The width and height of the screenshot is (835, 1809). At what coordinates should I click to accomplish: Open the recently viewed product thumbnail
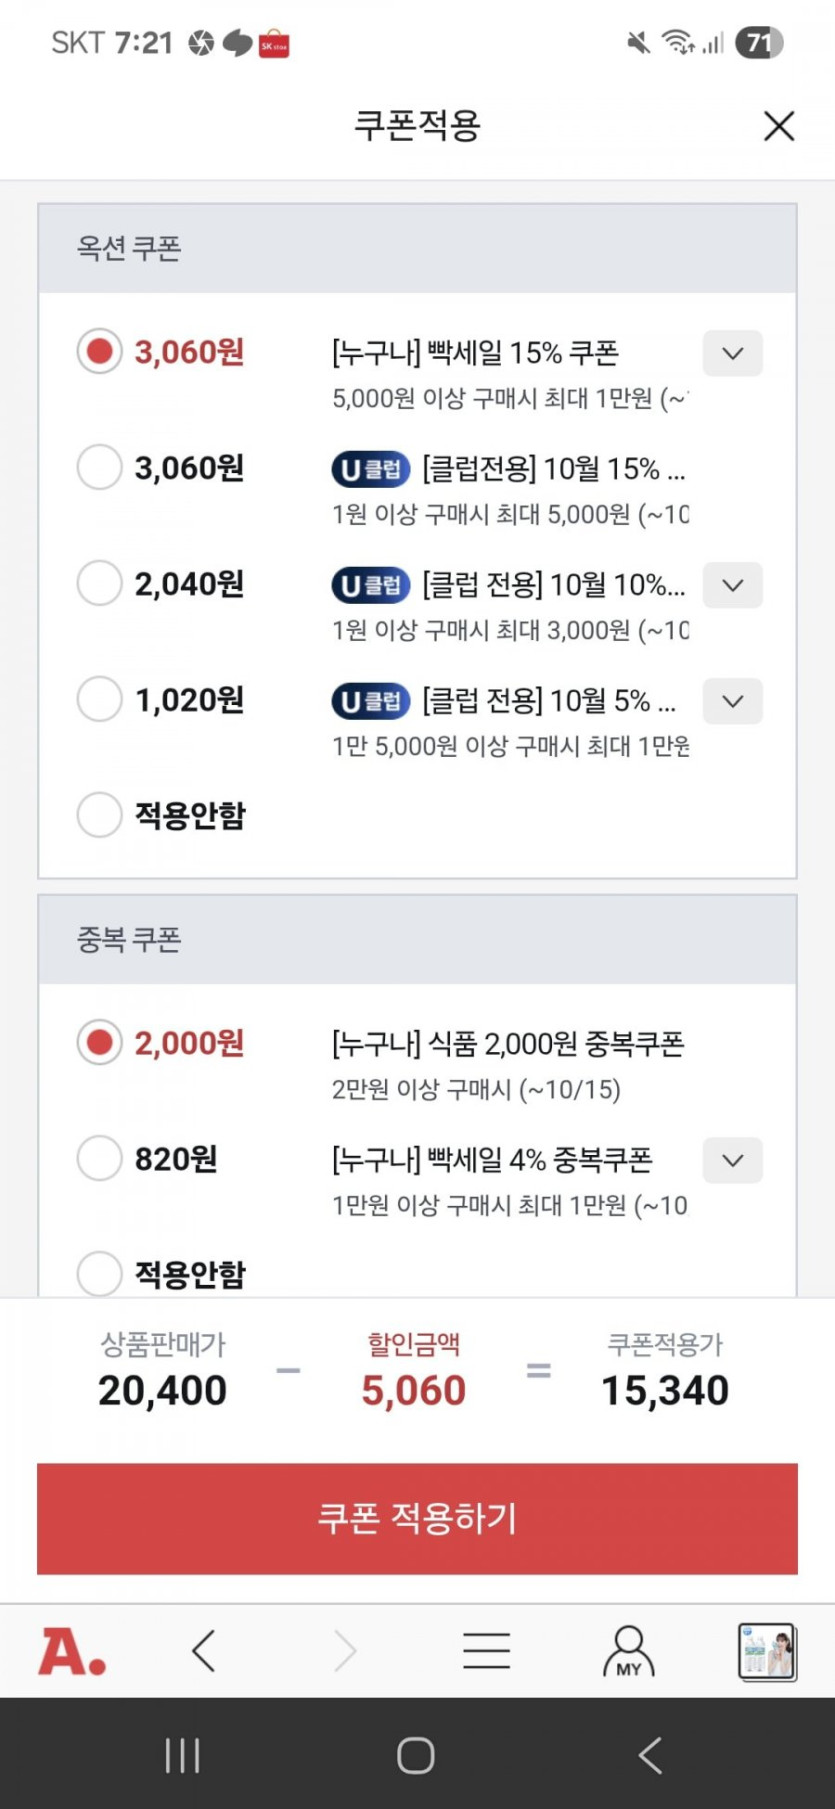click(766, 1651)
